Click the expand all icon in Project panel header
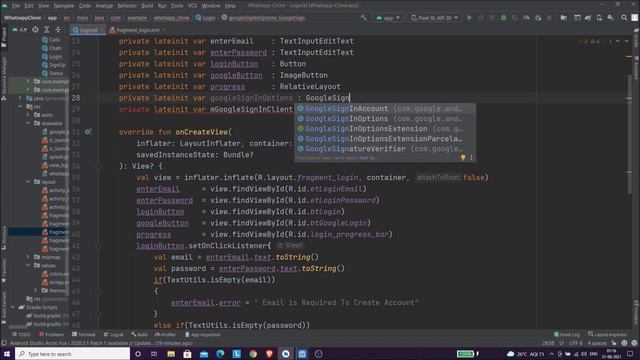Image resolution: width=640 pixels, height=360 pixels. pos(47,29)
